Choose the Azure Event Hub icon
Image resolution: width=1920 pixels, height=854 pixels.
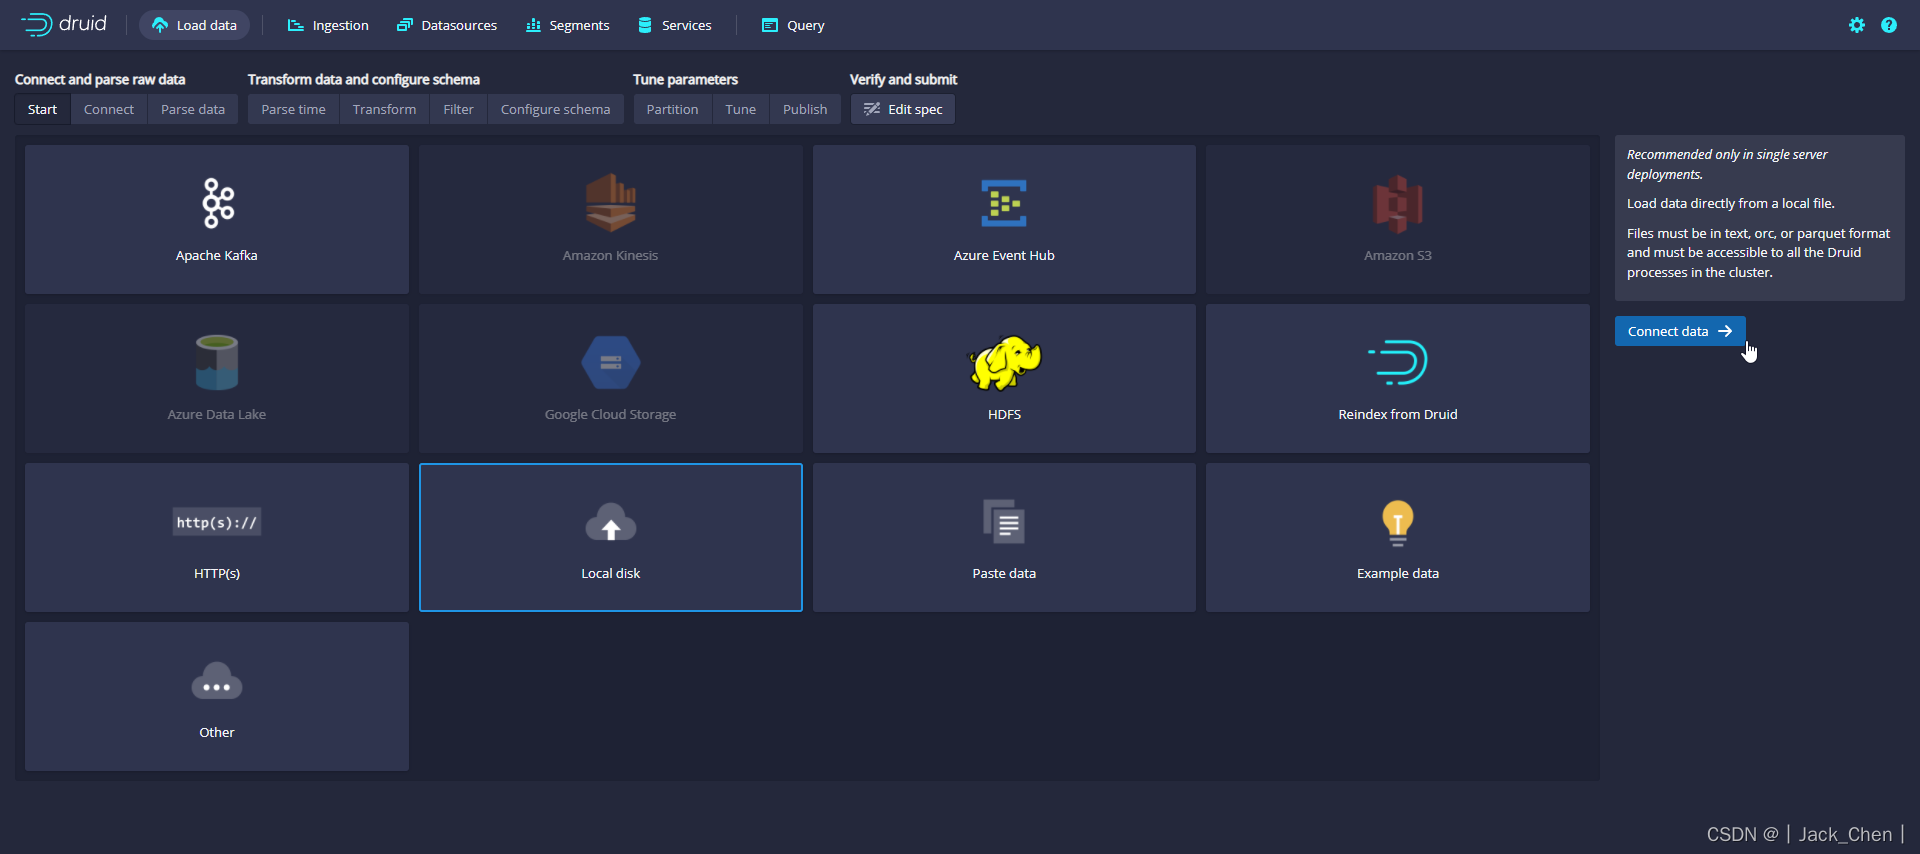point(1004,203)
